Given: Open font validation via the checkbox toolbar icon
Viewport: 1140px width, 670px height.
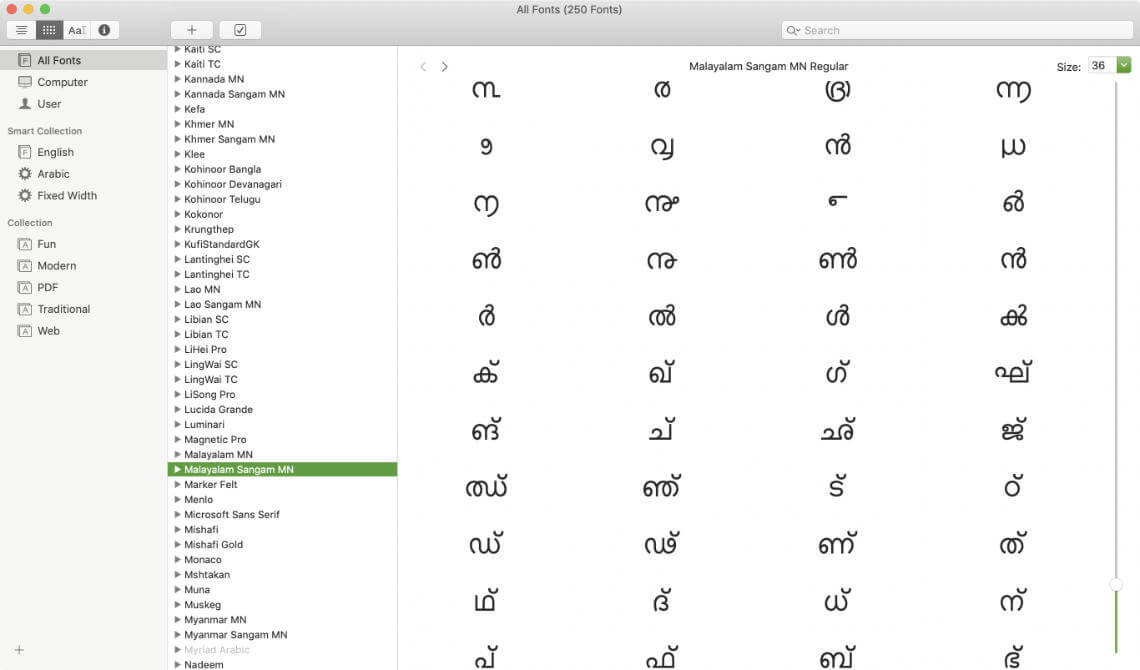Looking at the screenshot, I should [240, 29].
